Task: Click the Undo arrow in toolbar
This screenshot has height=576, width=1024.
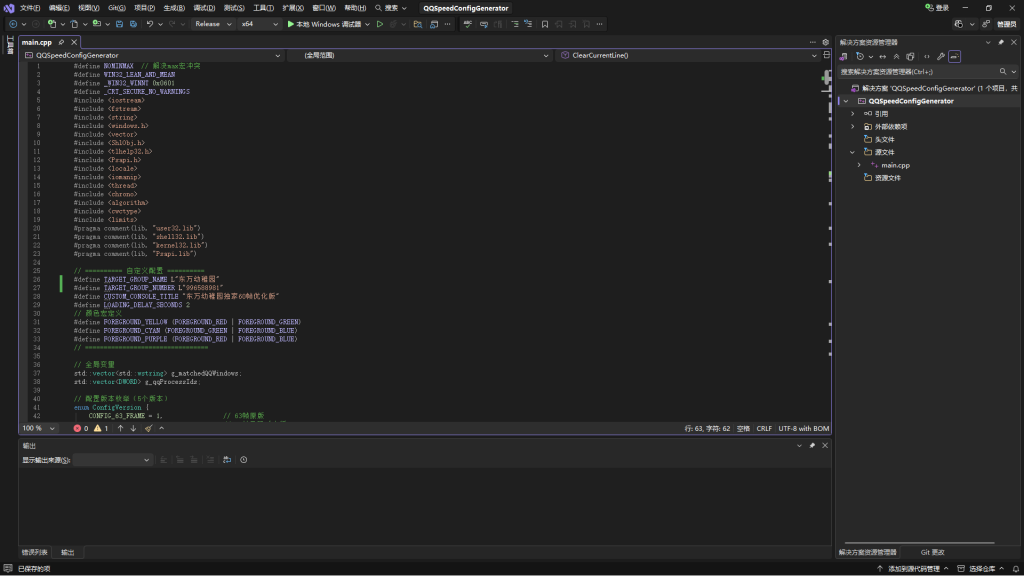Action: [150, 24]
